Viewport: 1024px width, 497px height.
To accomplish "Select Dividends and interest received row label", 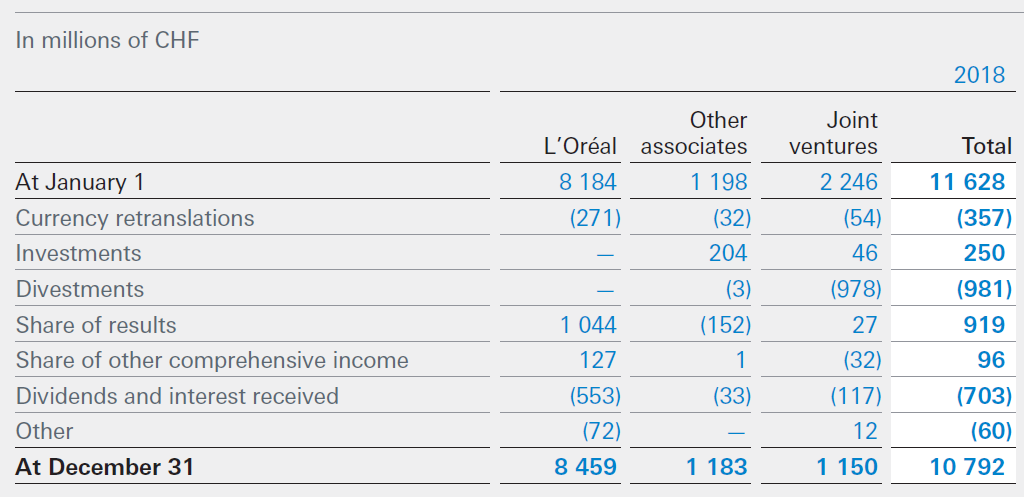I will [177, 396].
